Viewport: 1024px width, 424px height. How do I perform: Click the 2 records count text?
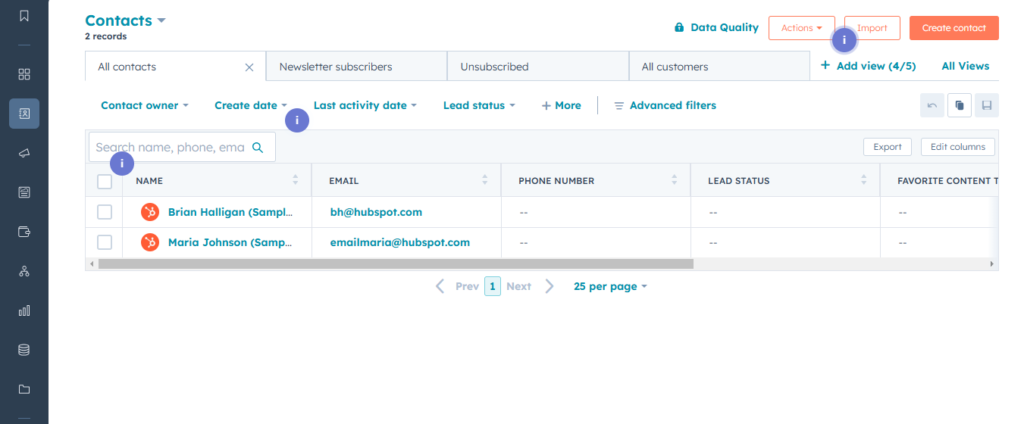(106, 37)
